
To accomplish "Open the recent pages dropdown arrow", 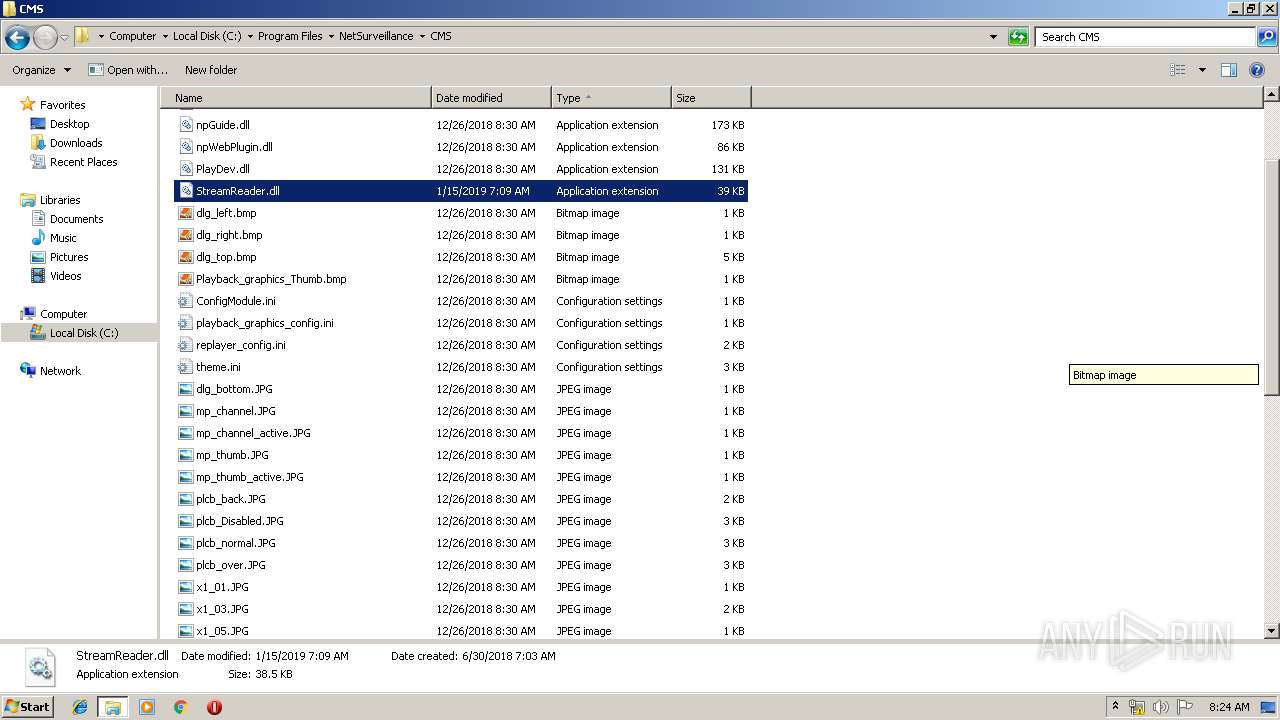I will 65,38.
